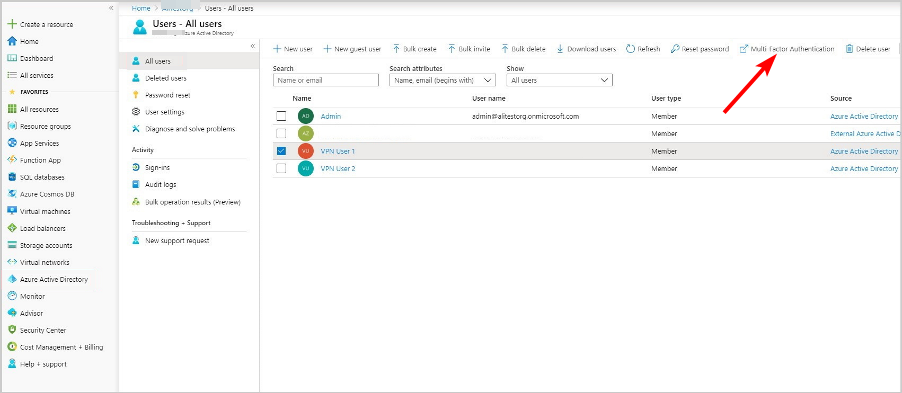
Task: Click the Admin user AD avatar
Action: (306, 116)
